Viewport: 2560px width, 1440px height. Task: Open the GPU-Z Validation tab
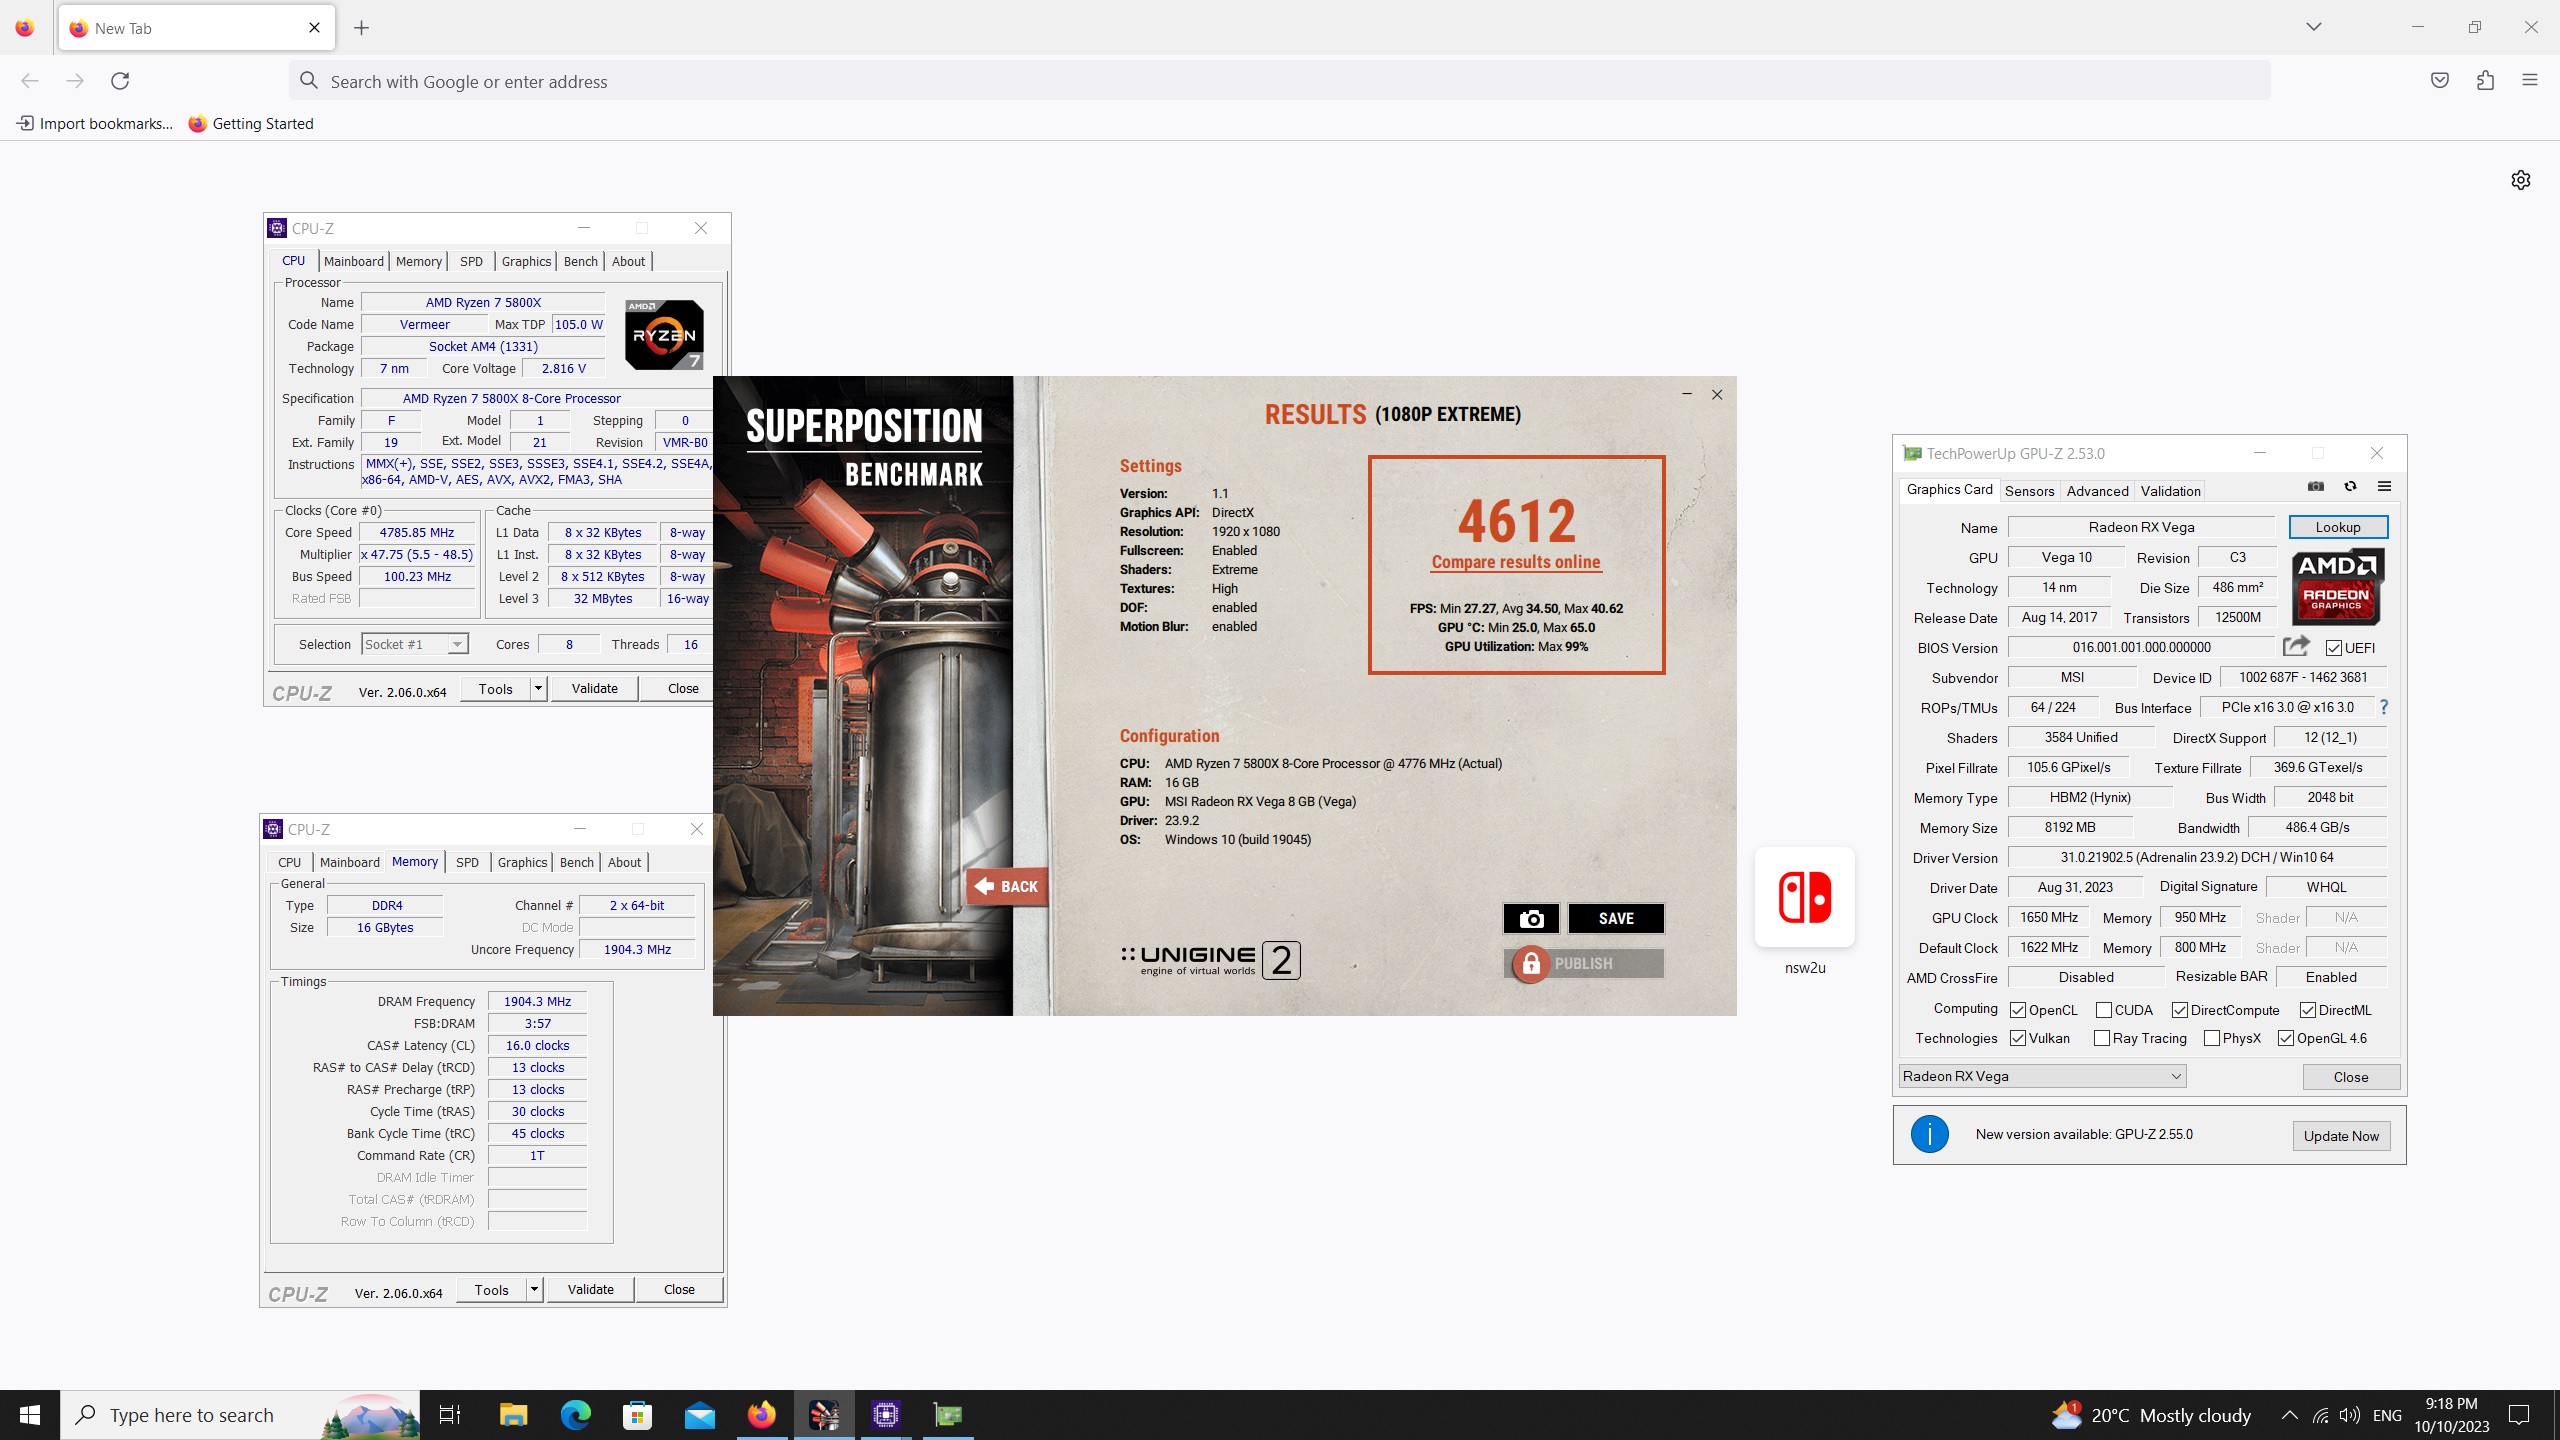tap(2170, 490)
